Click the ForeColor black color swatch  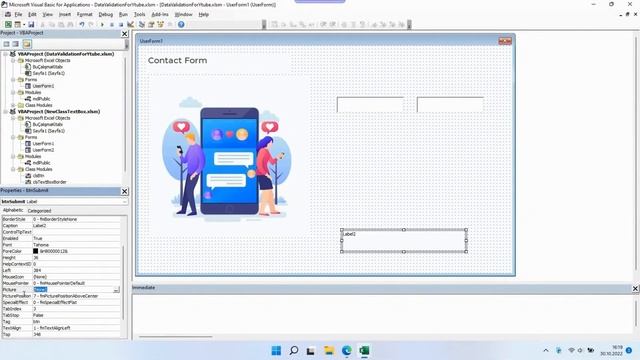36,251
